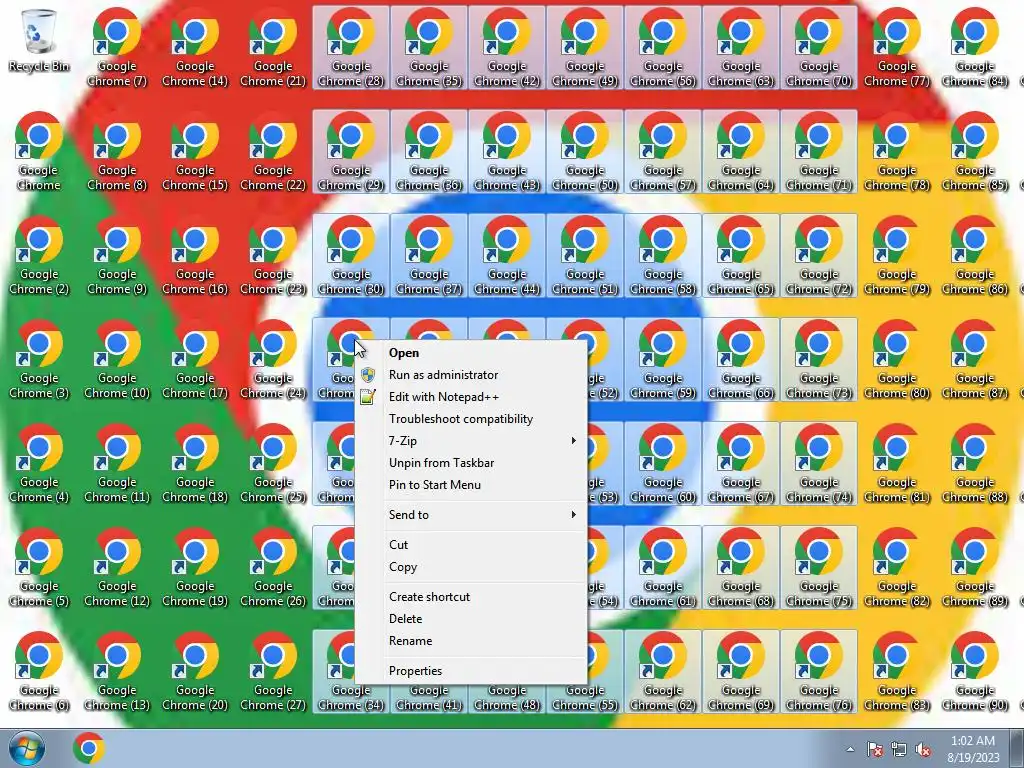Expand the 7-Zip submenu
The width and height of the screenshot is (1024, 768).
[x=470, y=441]
